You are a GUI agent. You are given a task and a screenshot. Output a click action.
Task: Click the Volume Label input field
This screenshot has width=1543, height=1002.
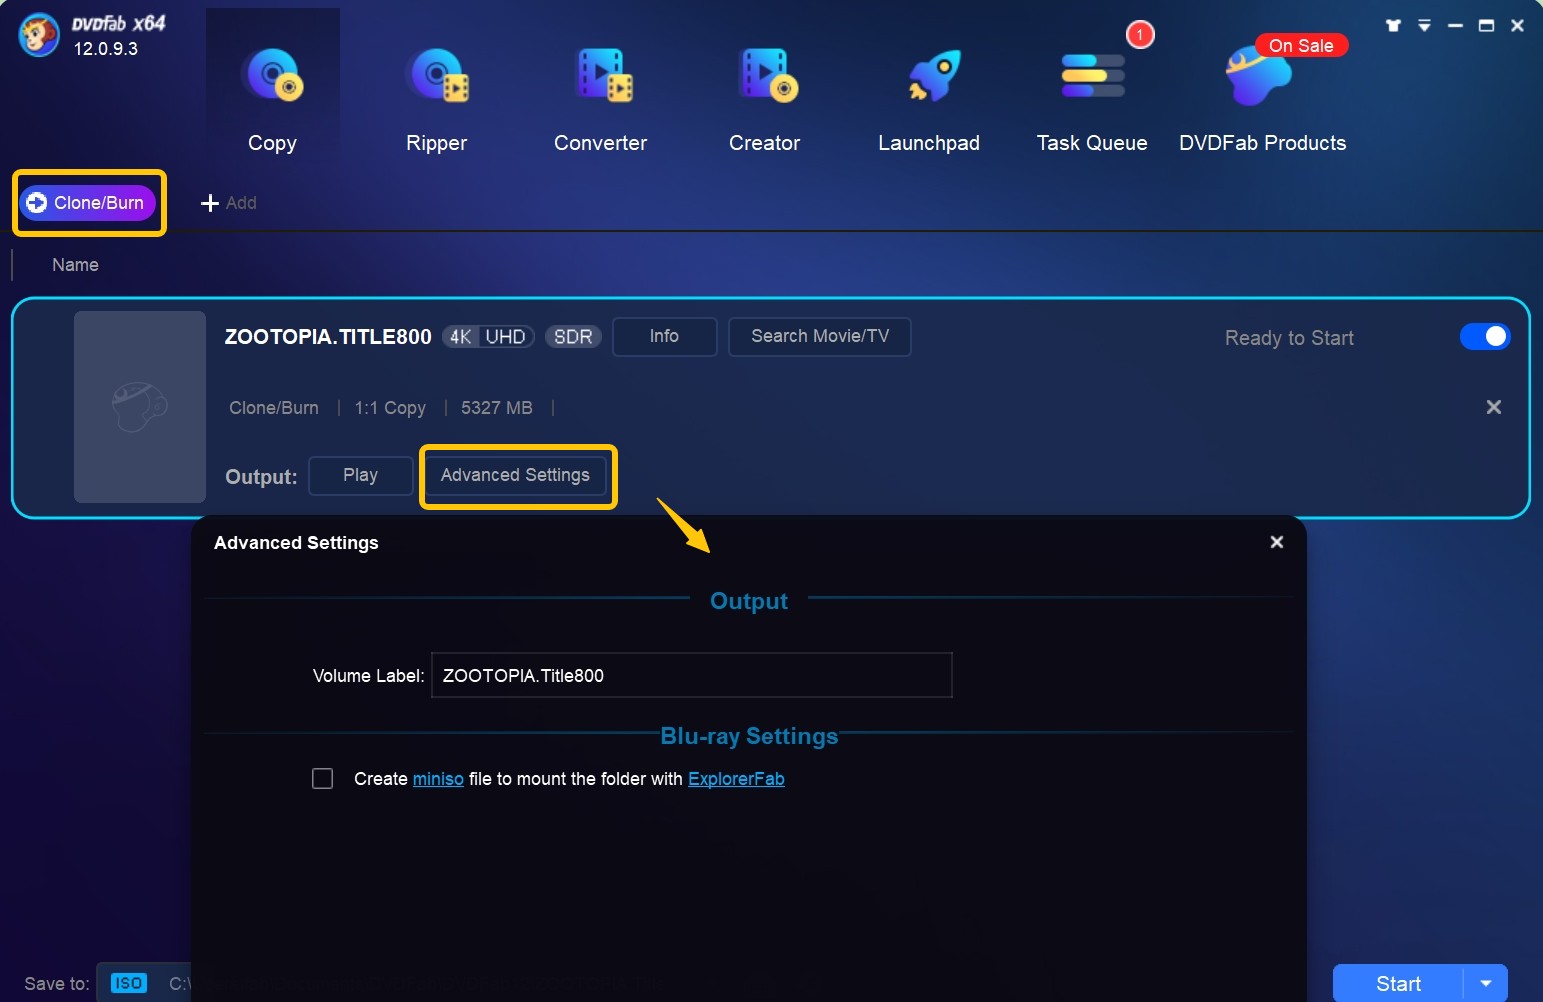[692, 675]
